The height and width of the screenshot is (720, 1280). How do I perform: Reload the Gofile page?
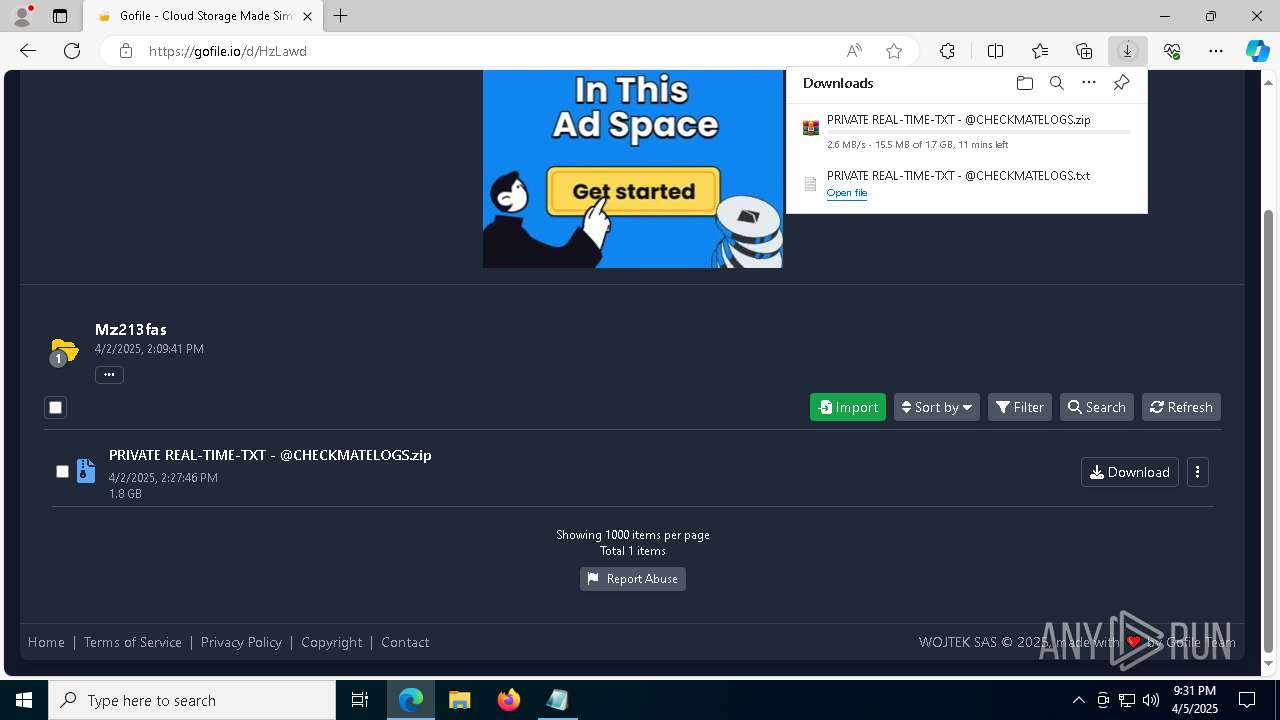72,51
